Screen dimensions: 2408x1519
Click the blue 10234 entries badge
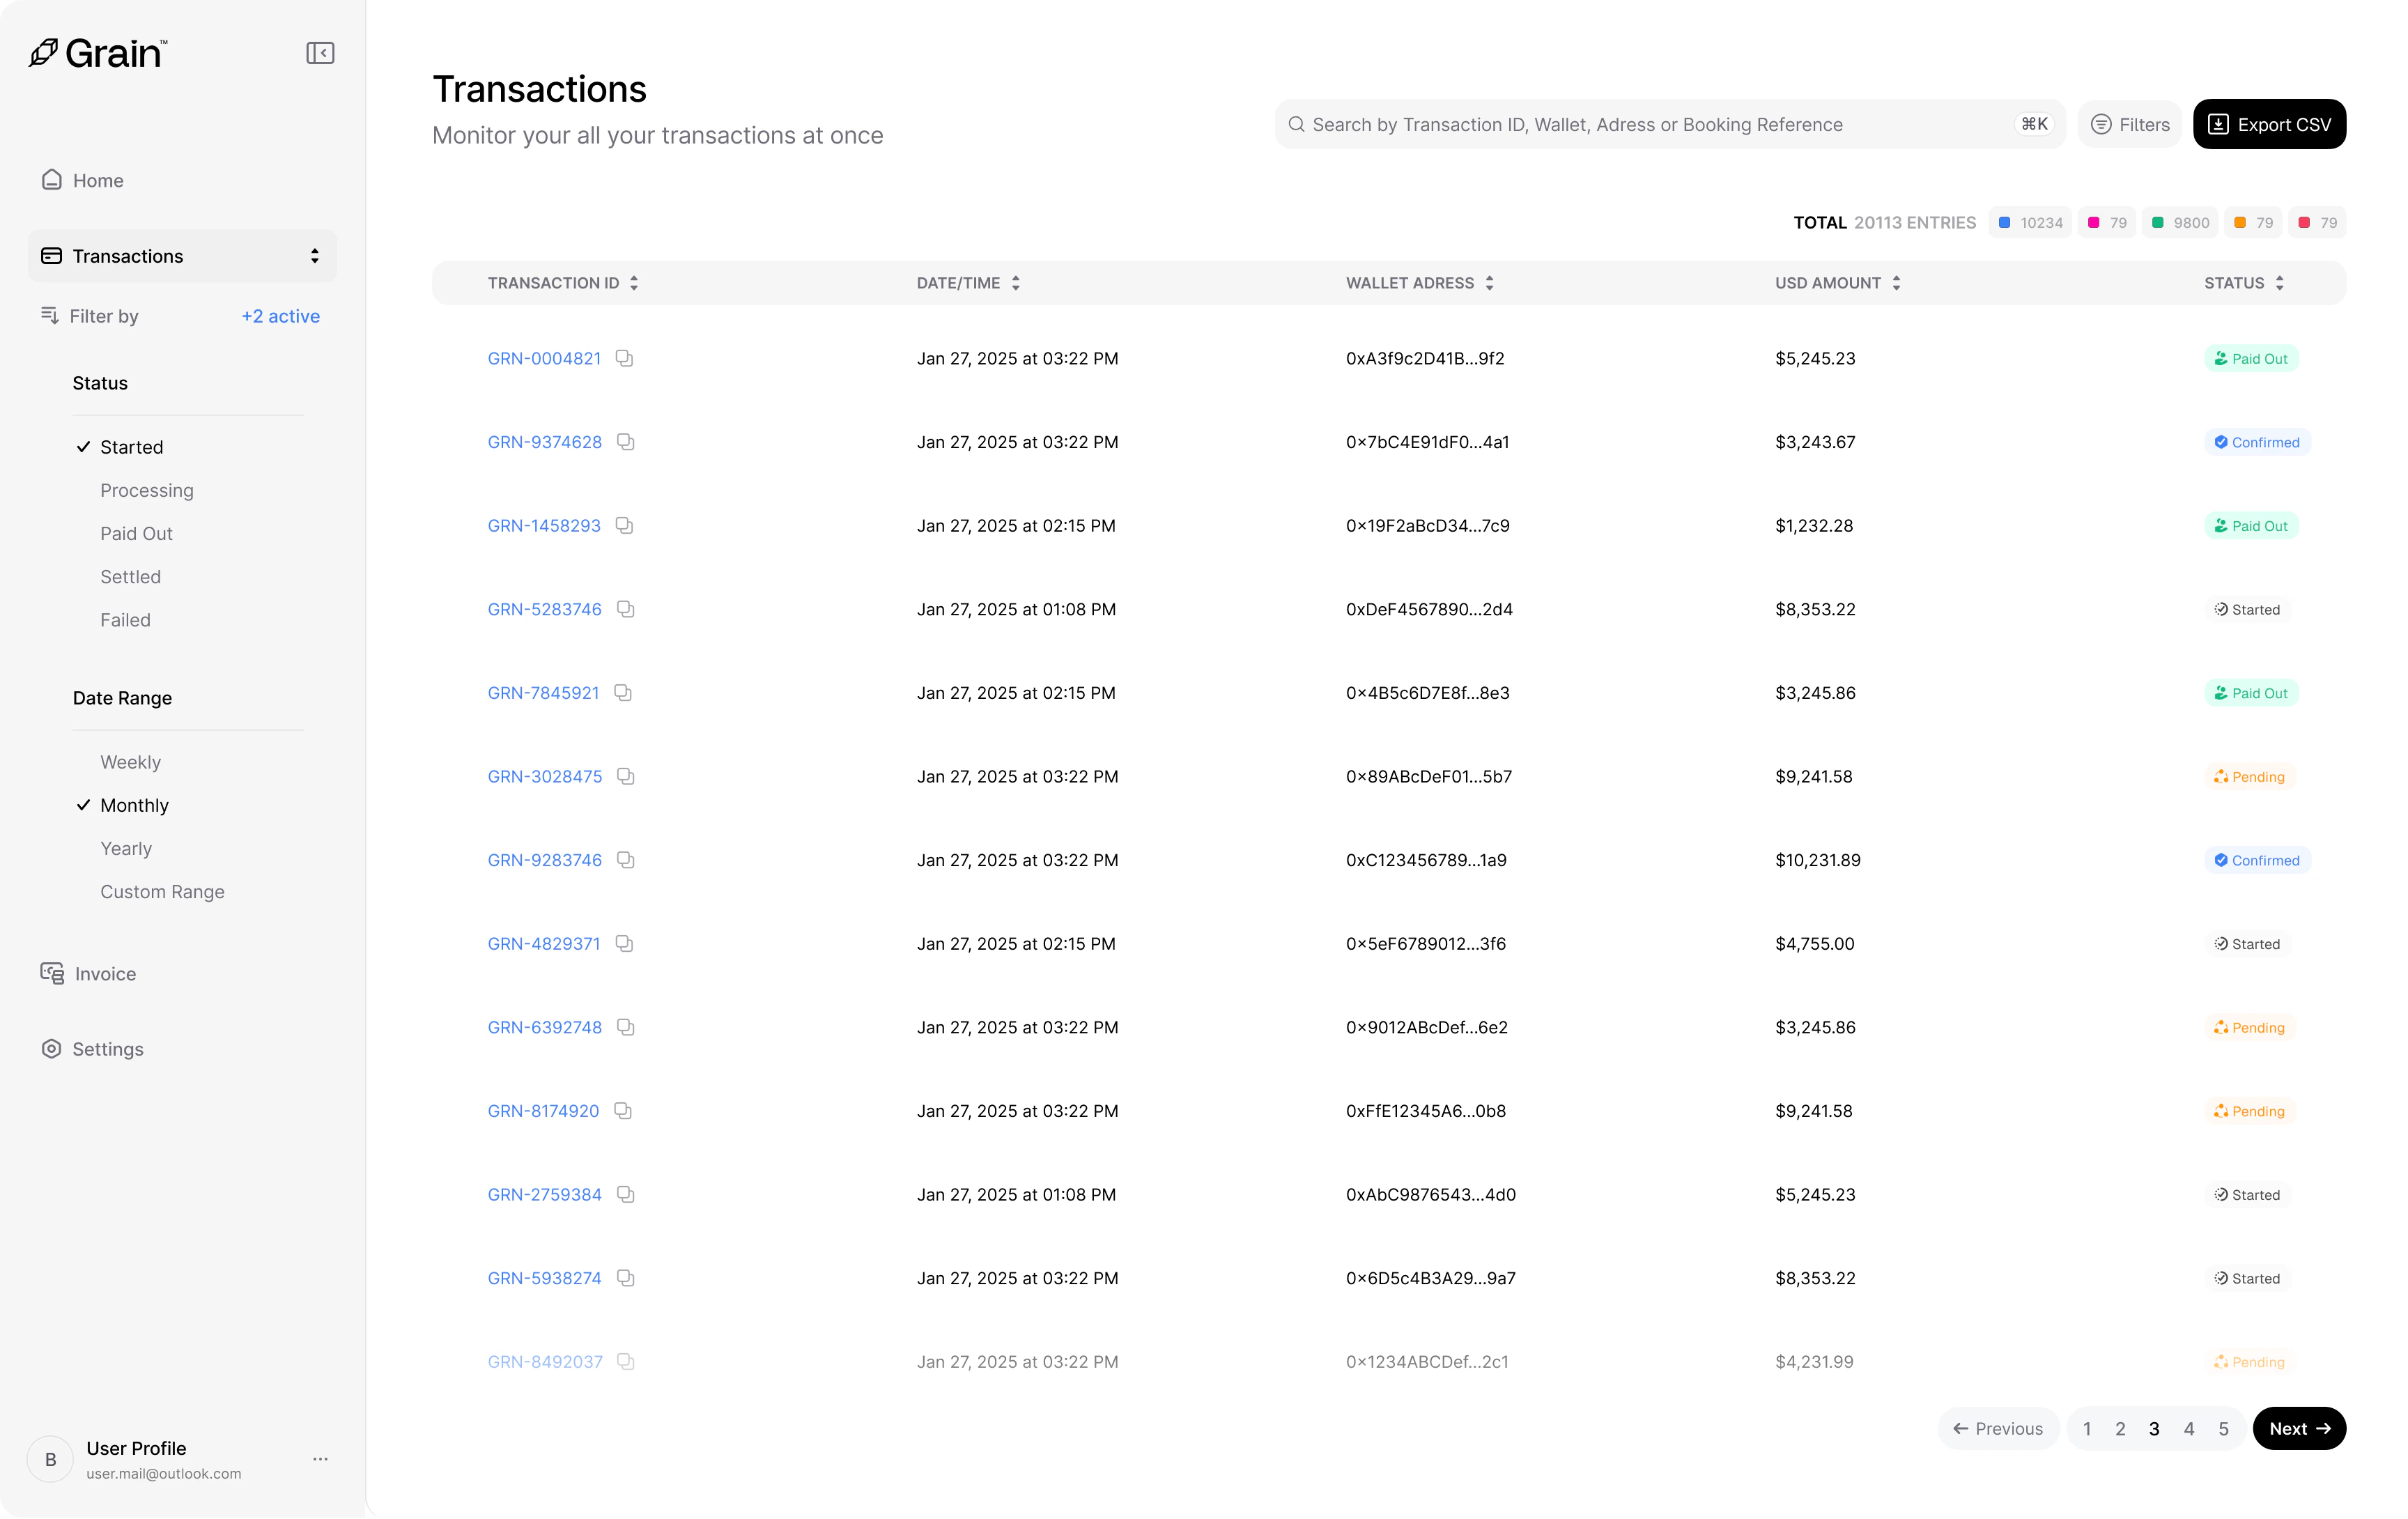tap(2030, 222)
